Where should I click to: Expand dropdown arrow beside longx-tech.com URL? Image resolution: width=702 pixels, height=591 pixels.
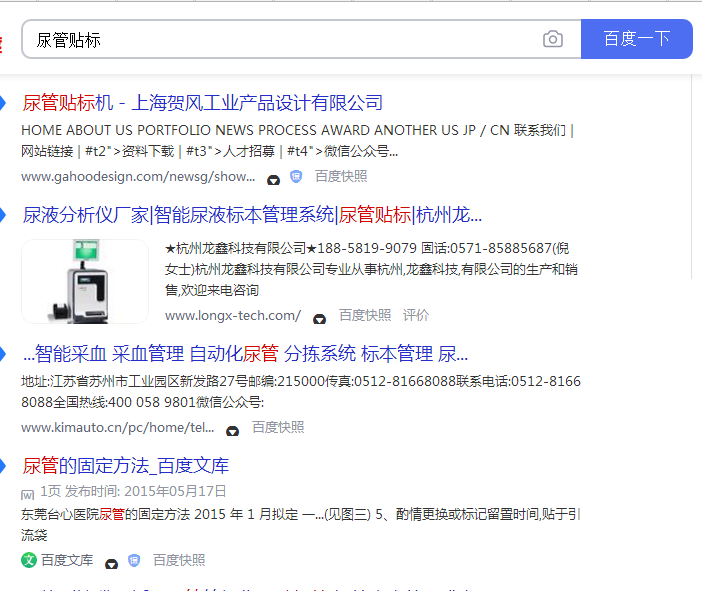click(319, 319)
